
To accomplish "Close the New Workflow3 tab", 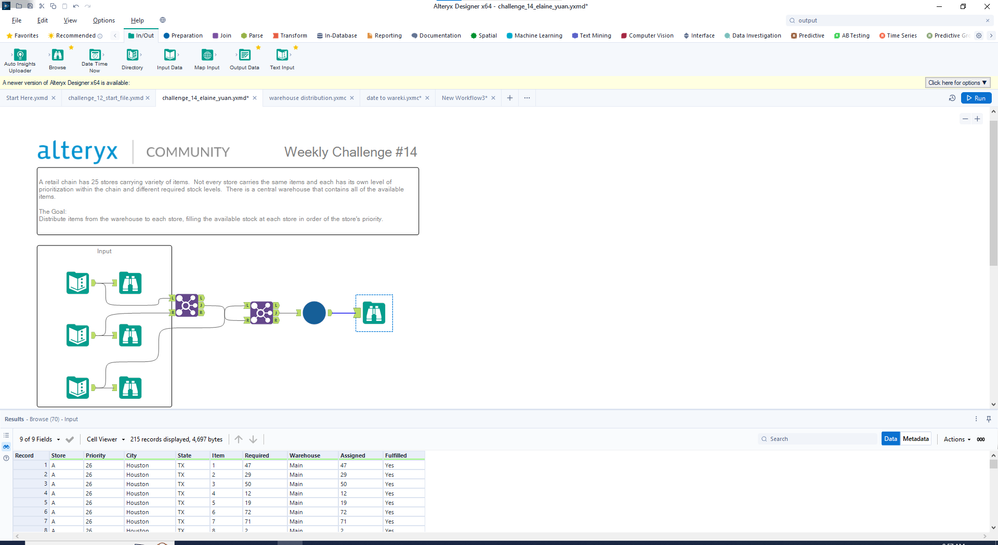I will (x=493, y=98).
